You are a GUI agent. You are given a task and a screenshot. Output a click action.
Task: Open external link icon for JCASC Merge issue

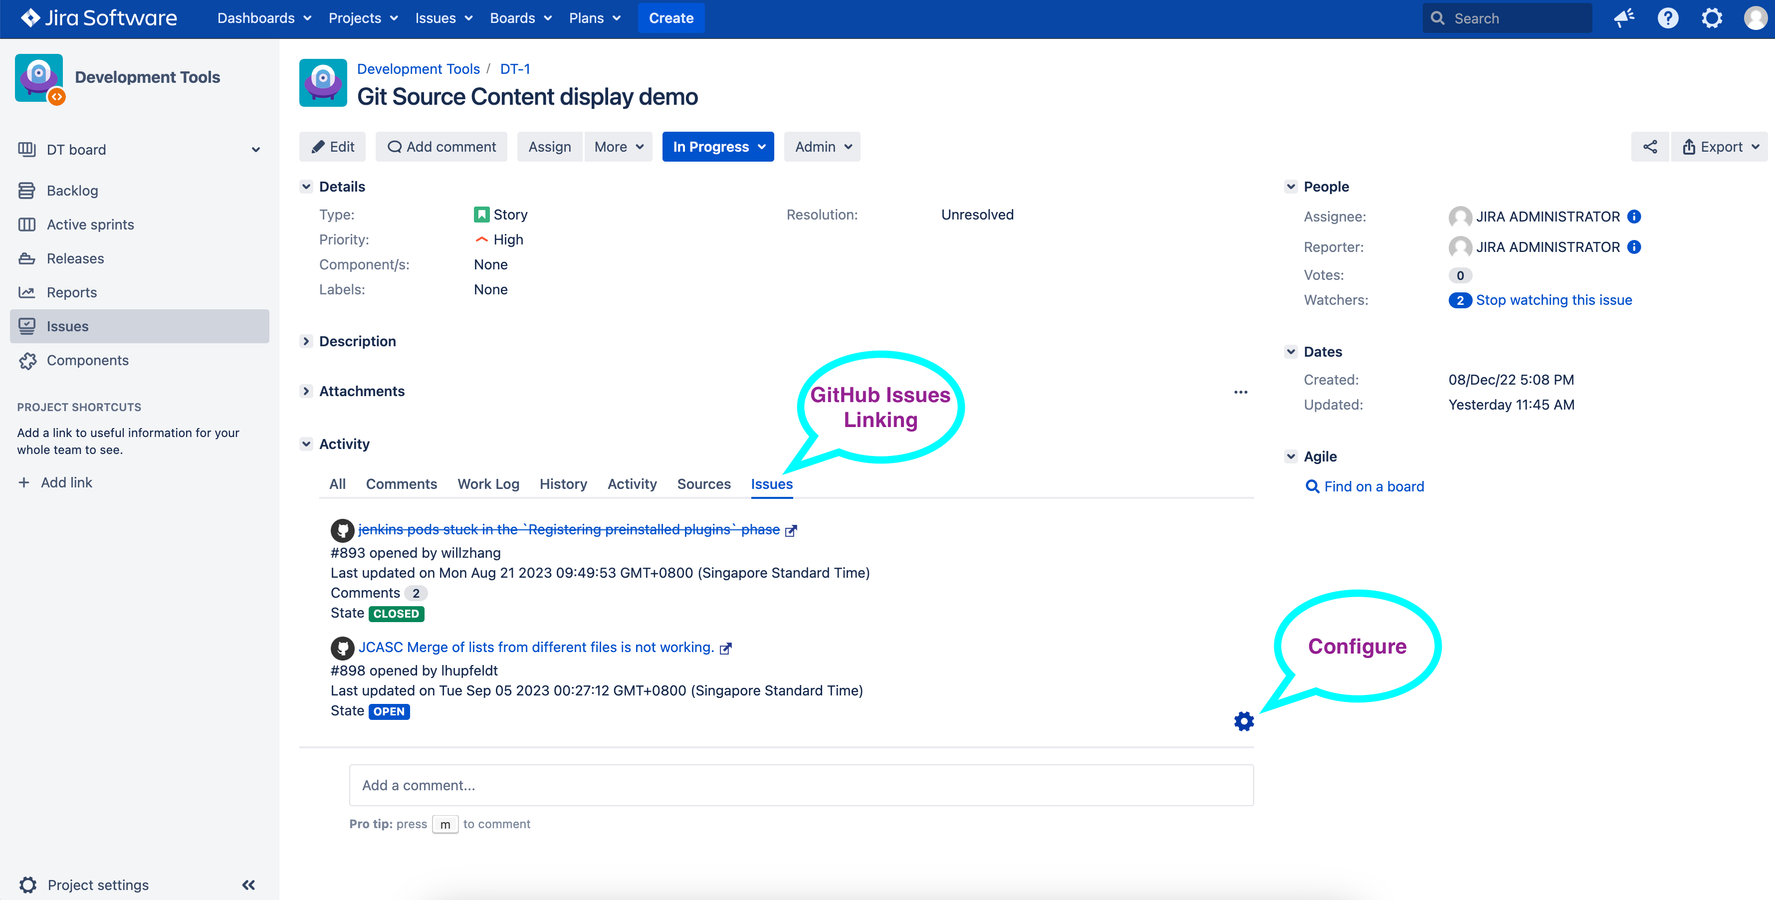click(x=726, y=649)
